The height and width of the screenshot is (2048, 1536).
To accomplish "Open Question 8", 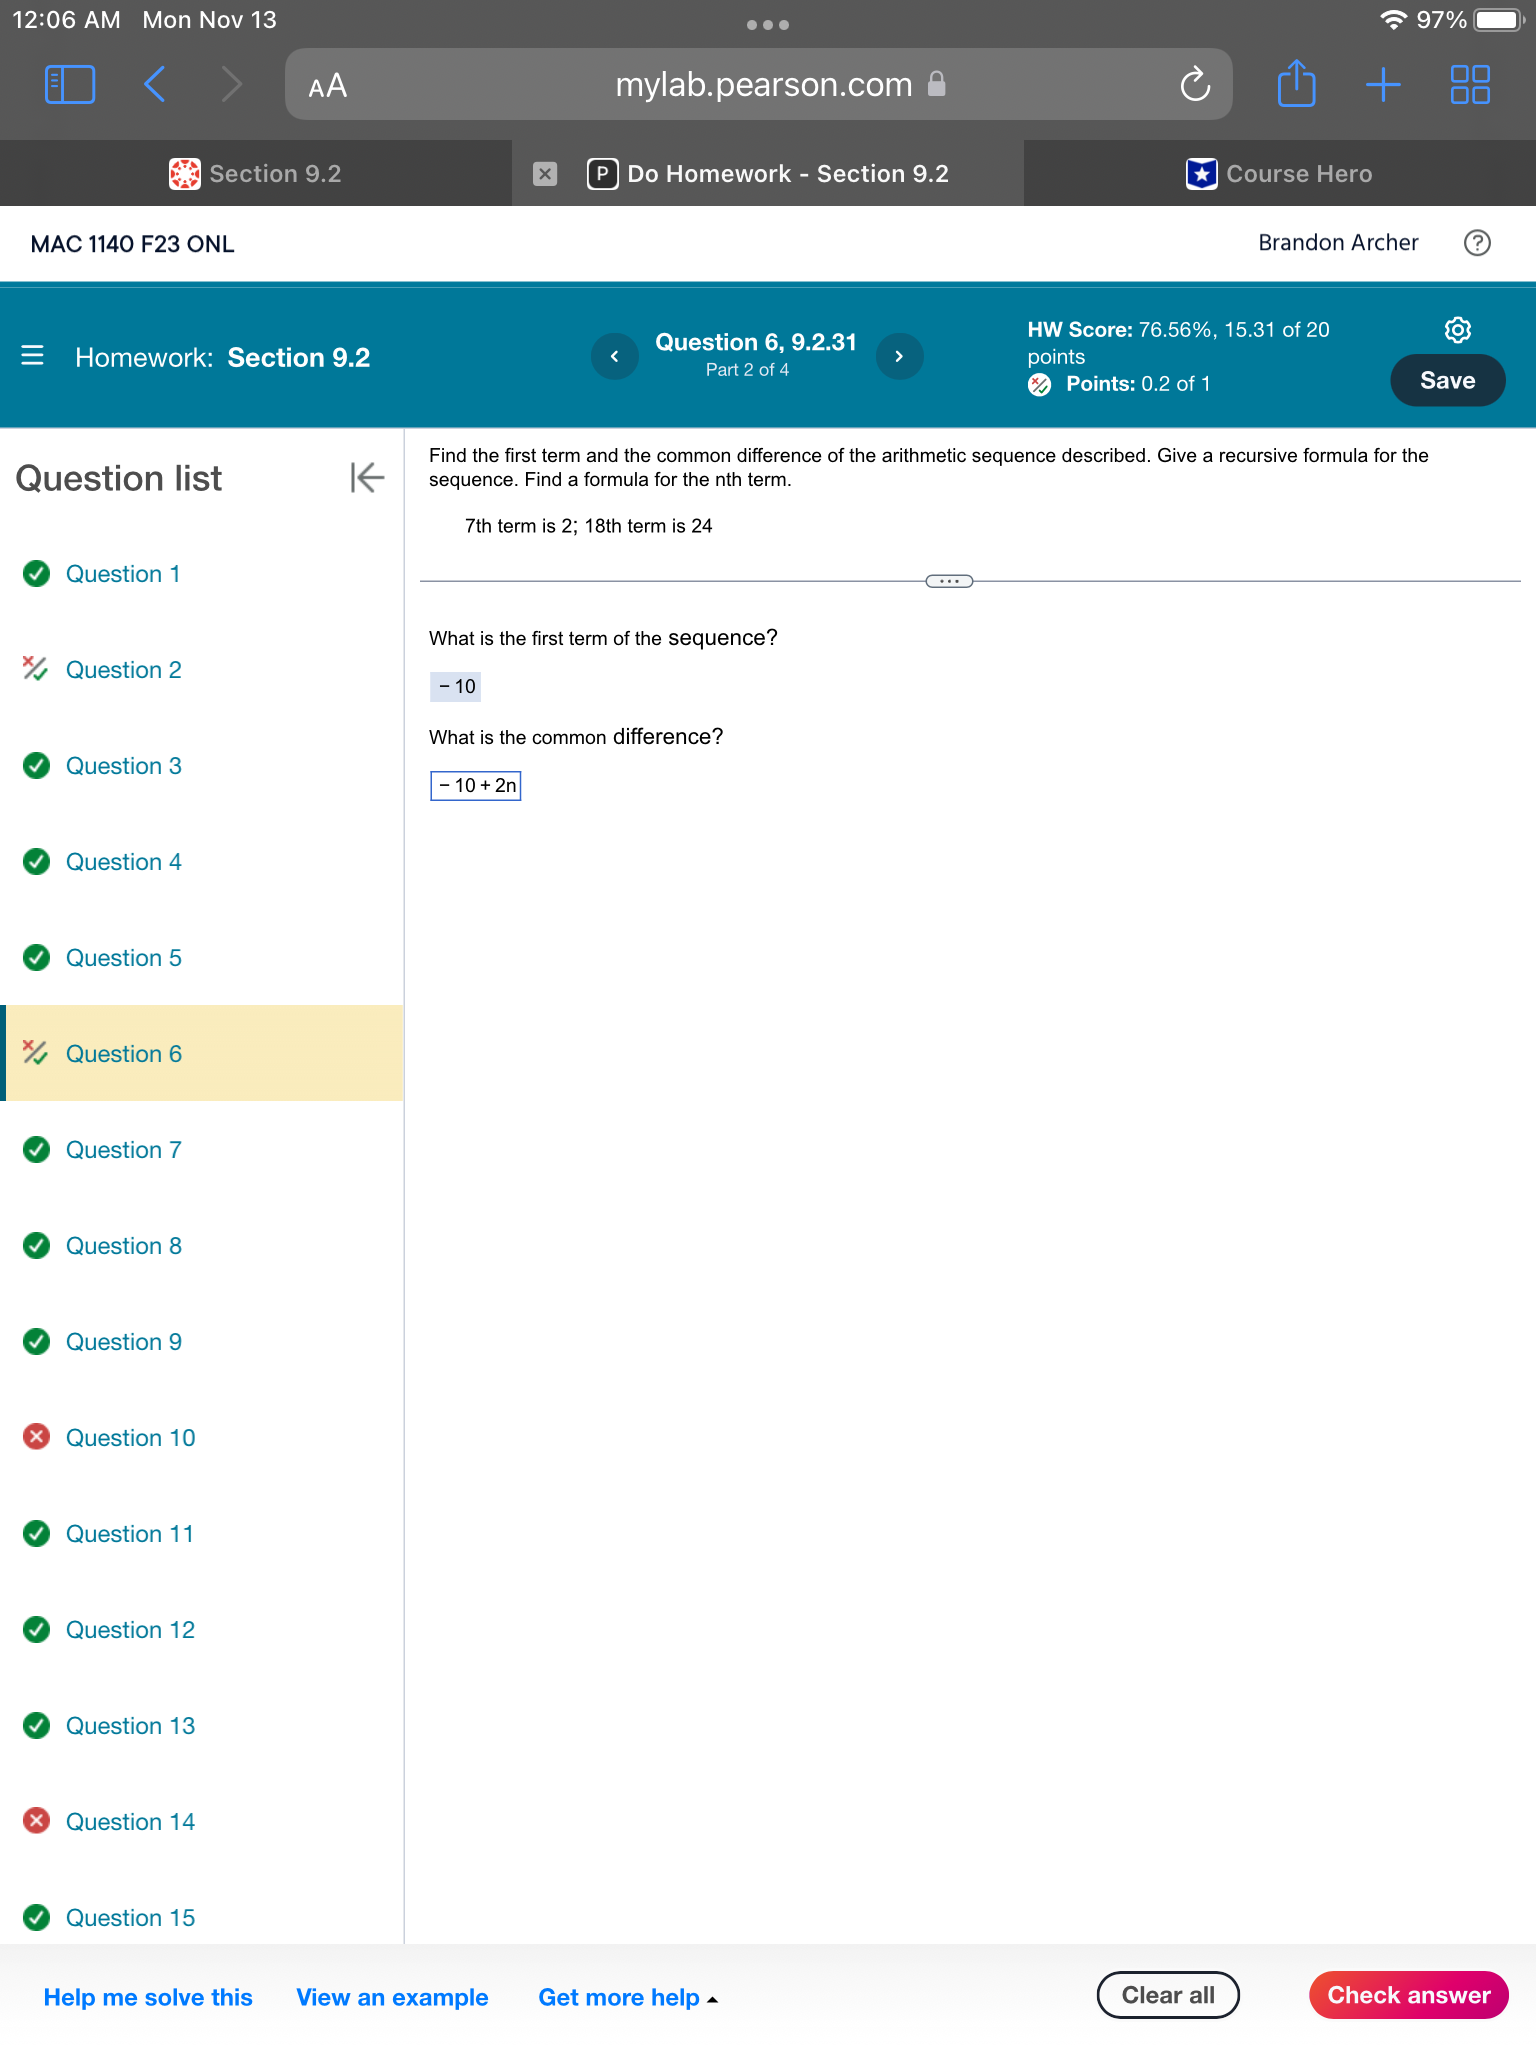I will (124, 1246).
